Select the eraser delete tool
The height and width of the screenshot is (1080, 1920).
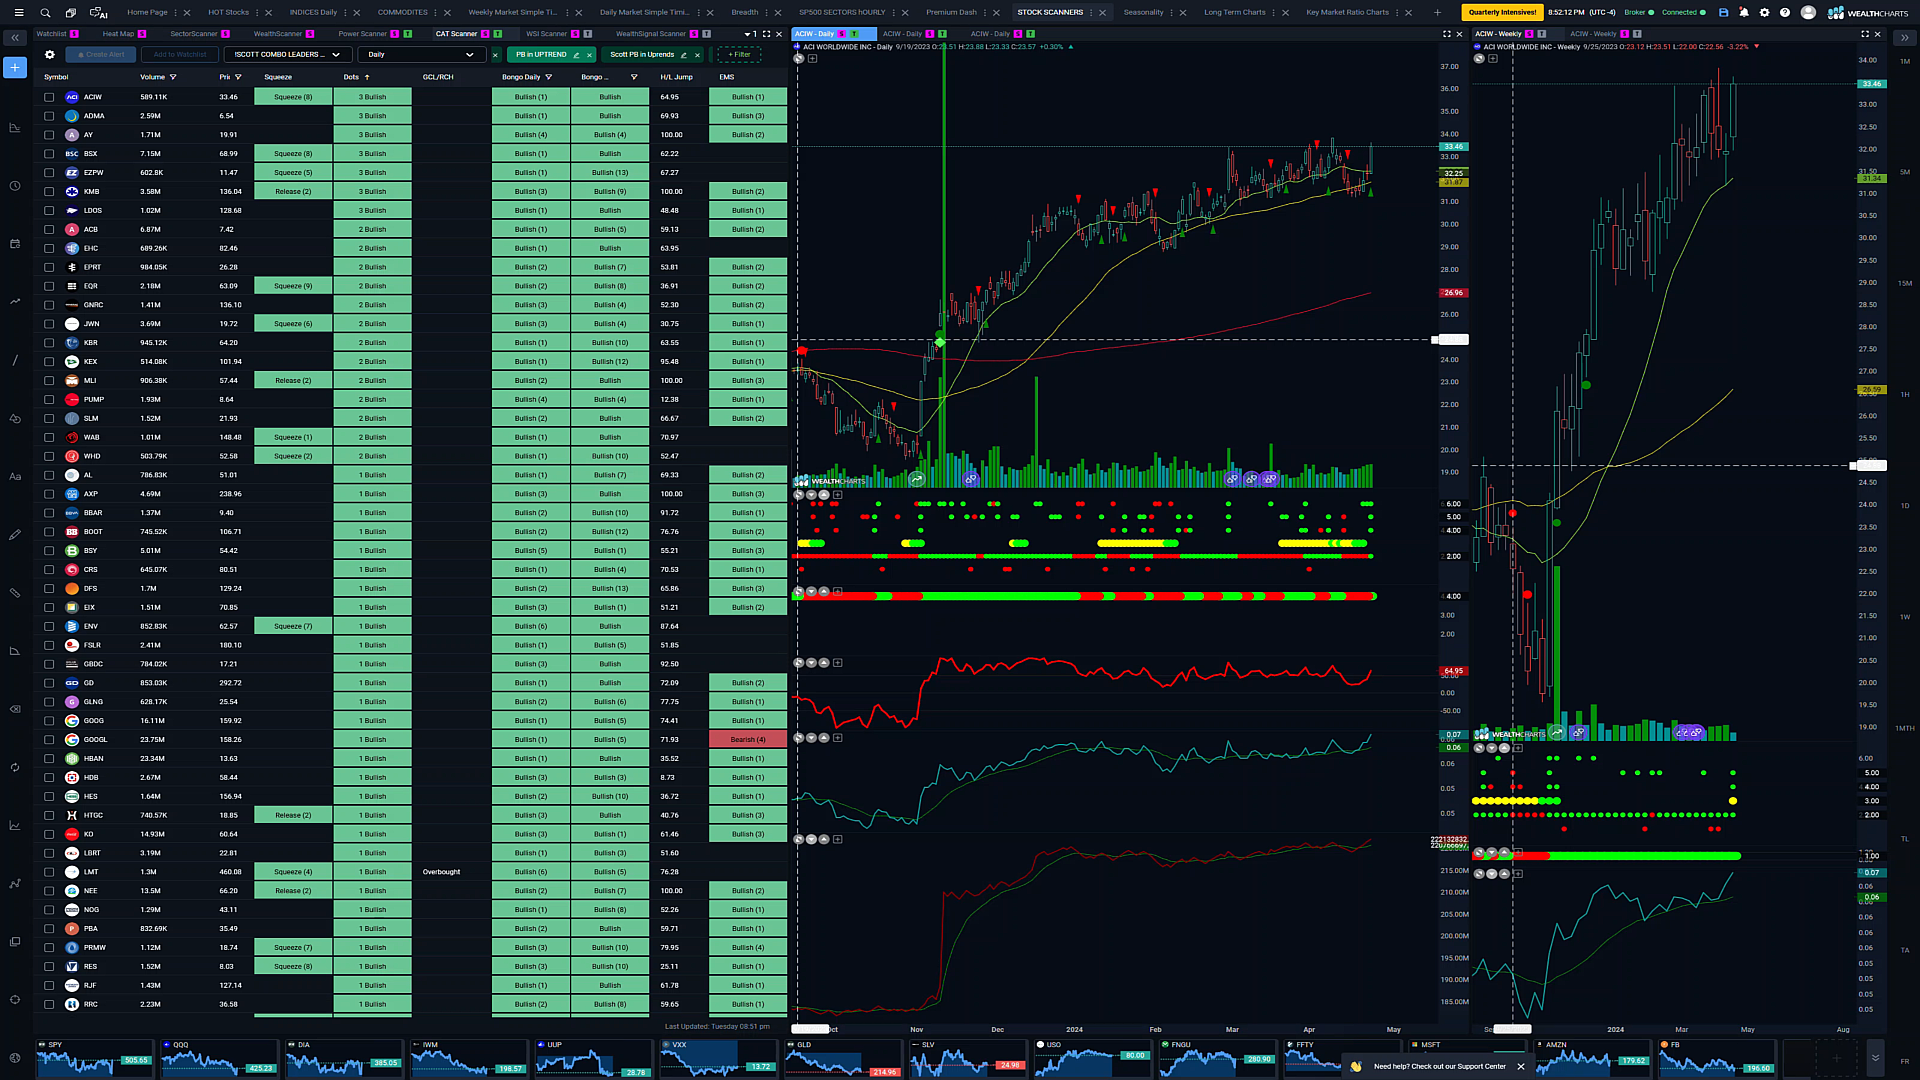(15, 709)
